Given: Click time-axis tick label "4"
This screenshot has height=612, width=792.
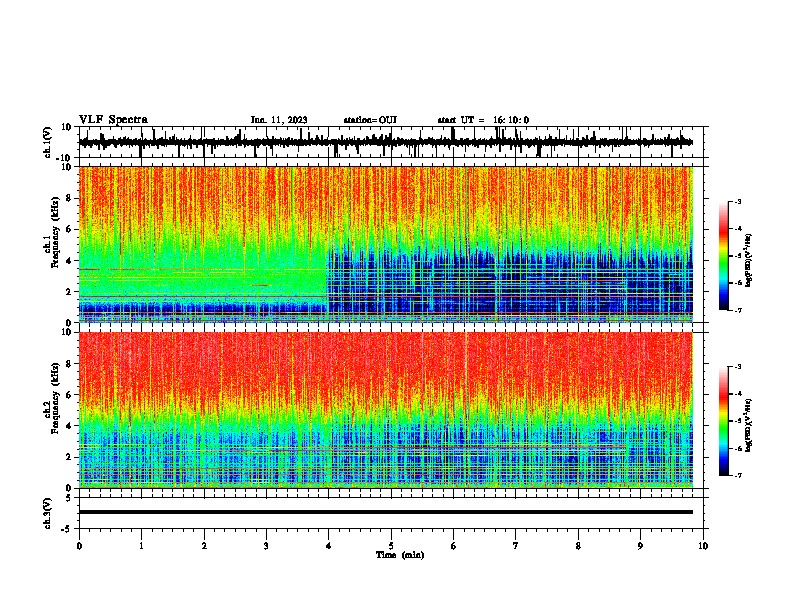Looking at the screenshot, I should (329, 546).
